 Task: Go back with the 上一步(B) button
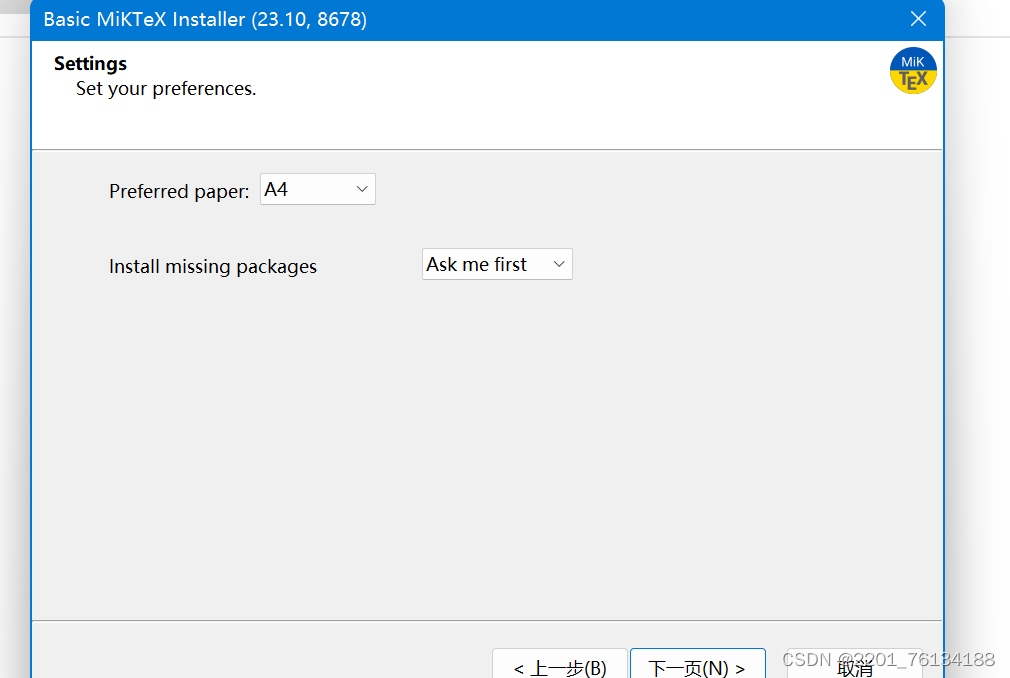[560, 664]
